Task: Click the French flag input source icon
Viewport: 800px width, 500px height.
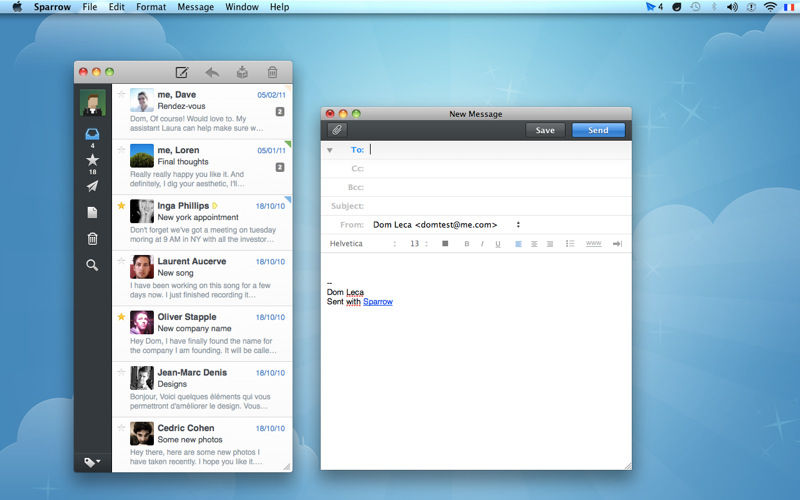Action: tap(789, 7)
